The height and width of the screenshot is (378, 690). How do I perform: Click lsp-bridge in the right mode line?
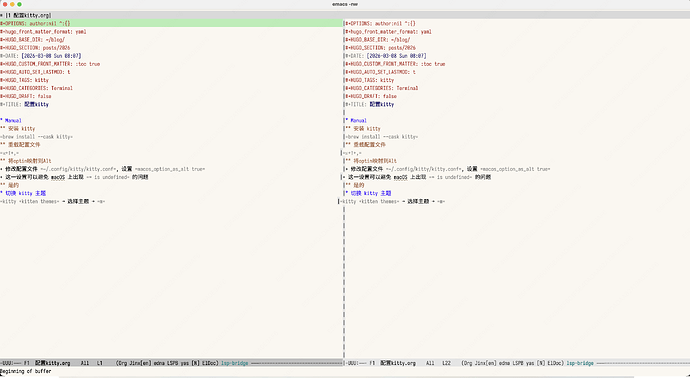click(580, 363)
